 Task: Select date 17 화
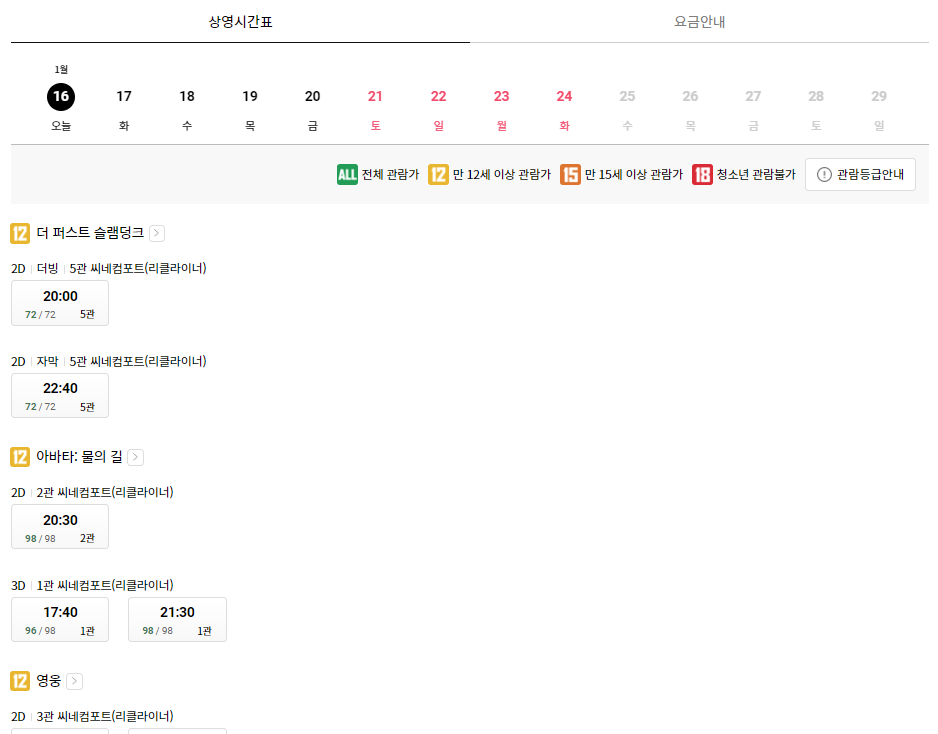click(124, 109)
